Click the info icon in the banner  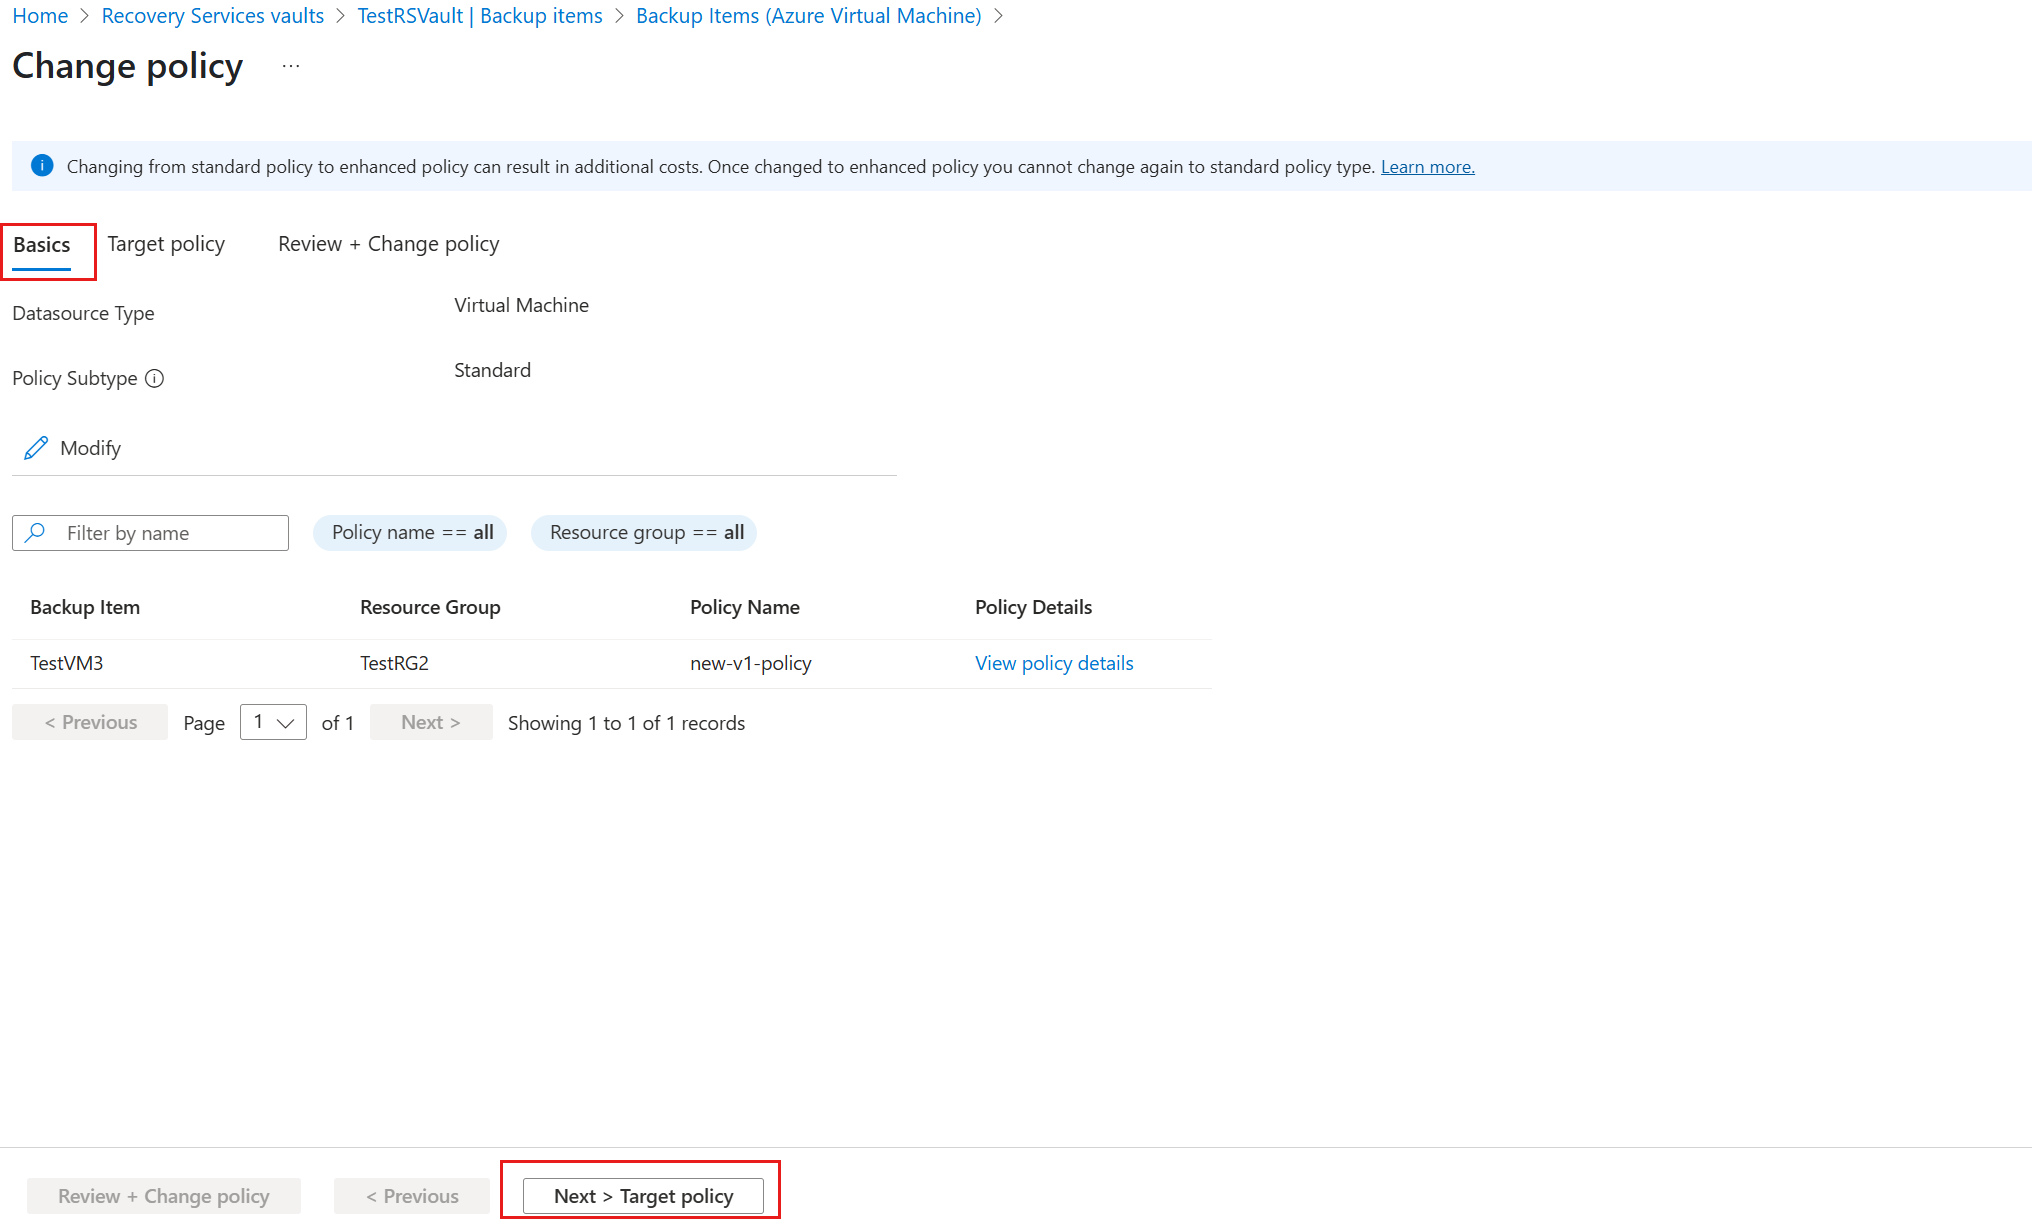42,166
